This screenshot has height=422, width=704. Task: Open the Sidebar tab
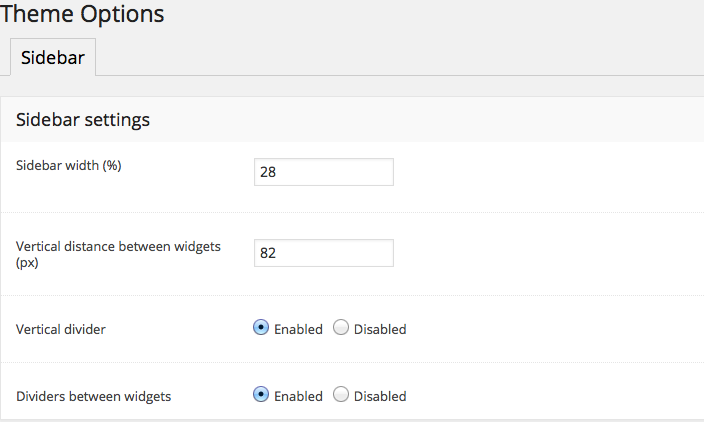click(x=53, y=58)
